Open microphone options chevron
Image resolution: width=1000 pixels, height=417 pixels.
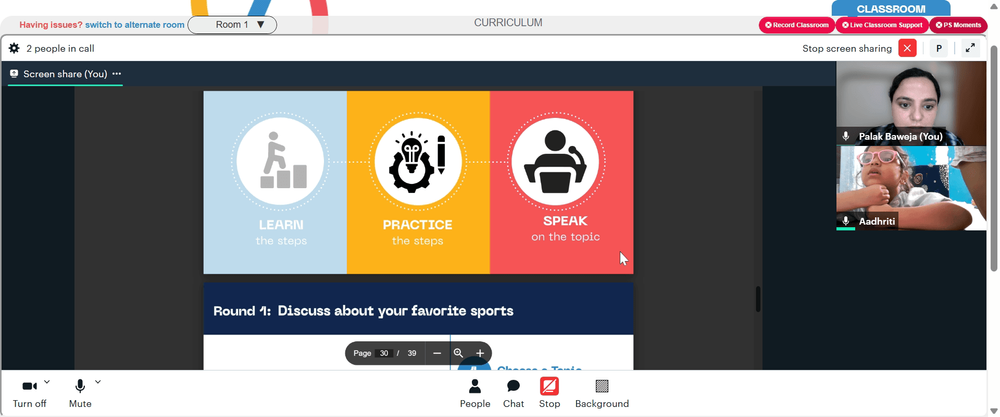[x=98, y=382]
